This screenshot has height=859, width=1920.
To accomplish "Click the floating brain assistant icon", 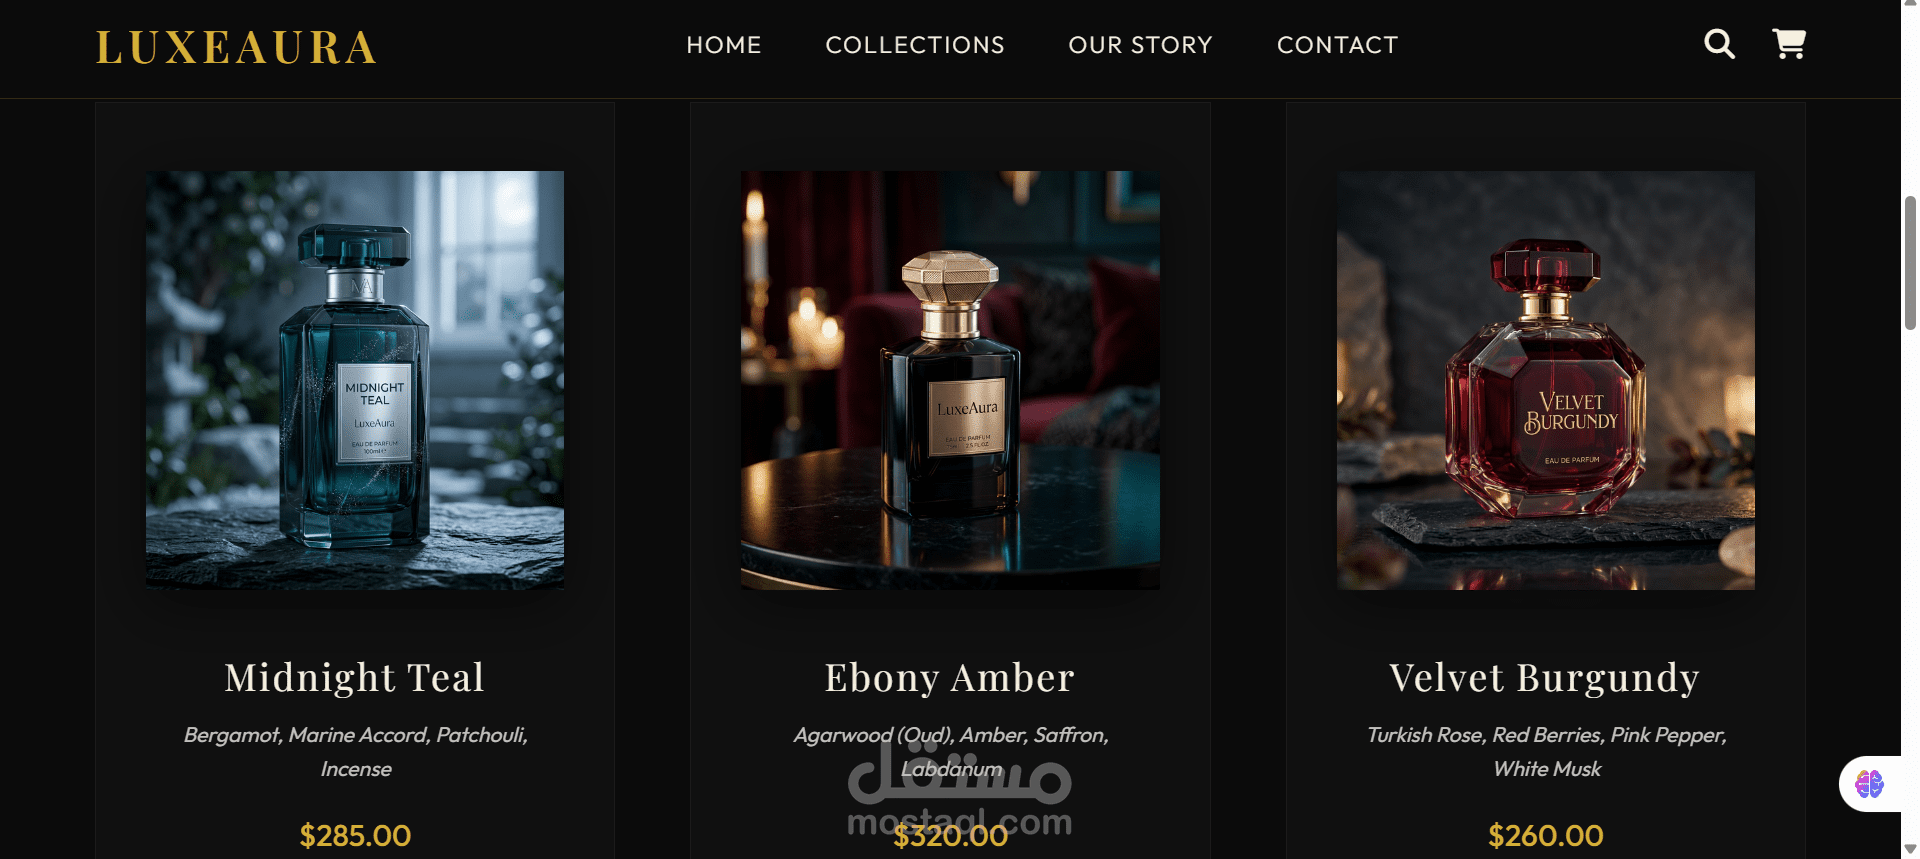I will coord(1869,784).
